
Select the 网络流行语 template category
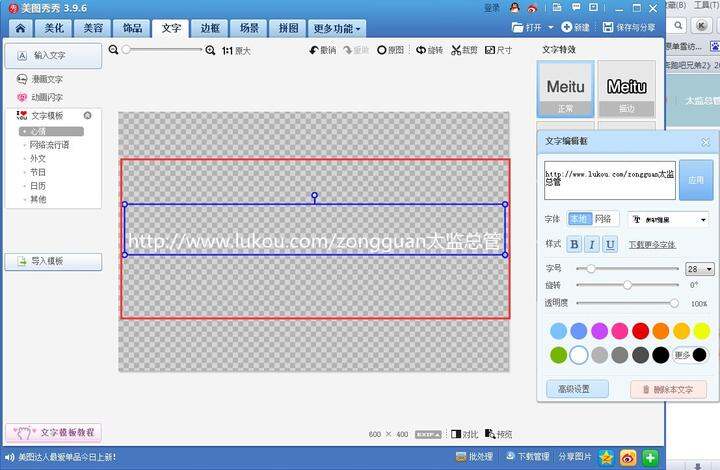tap(49, 145)
